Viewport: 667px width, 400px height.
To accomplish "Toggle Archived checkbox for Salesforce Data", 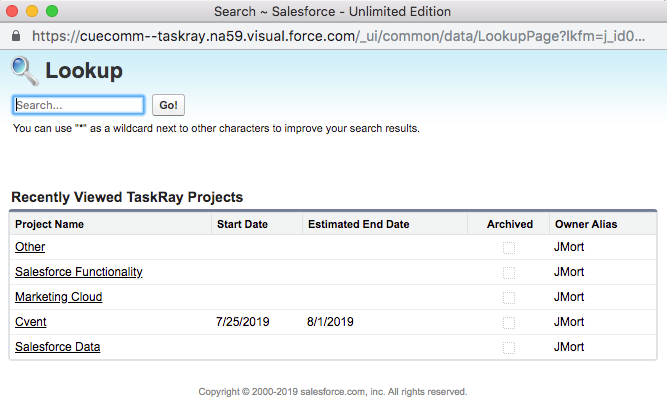I will pyautogui.click(x=509, y=348).
